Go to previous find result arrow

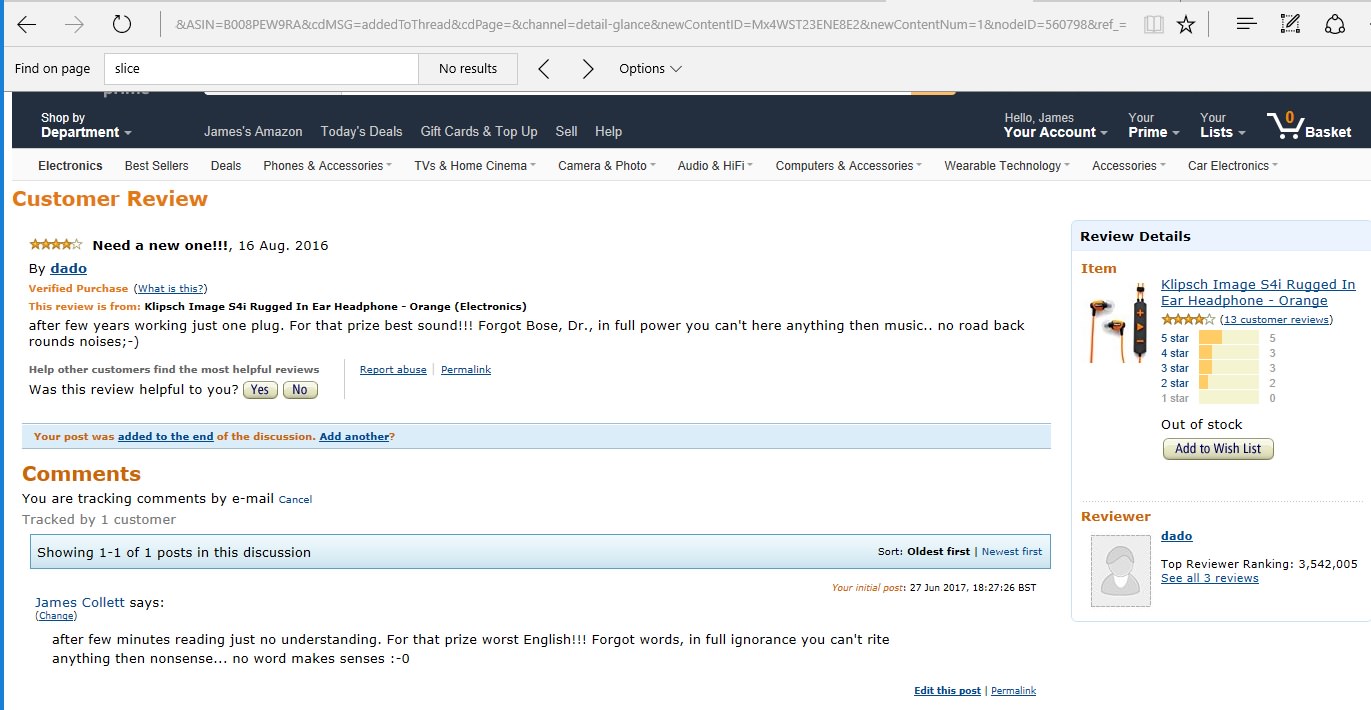pos(544,69)
